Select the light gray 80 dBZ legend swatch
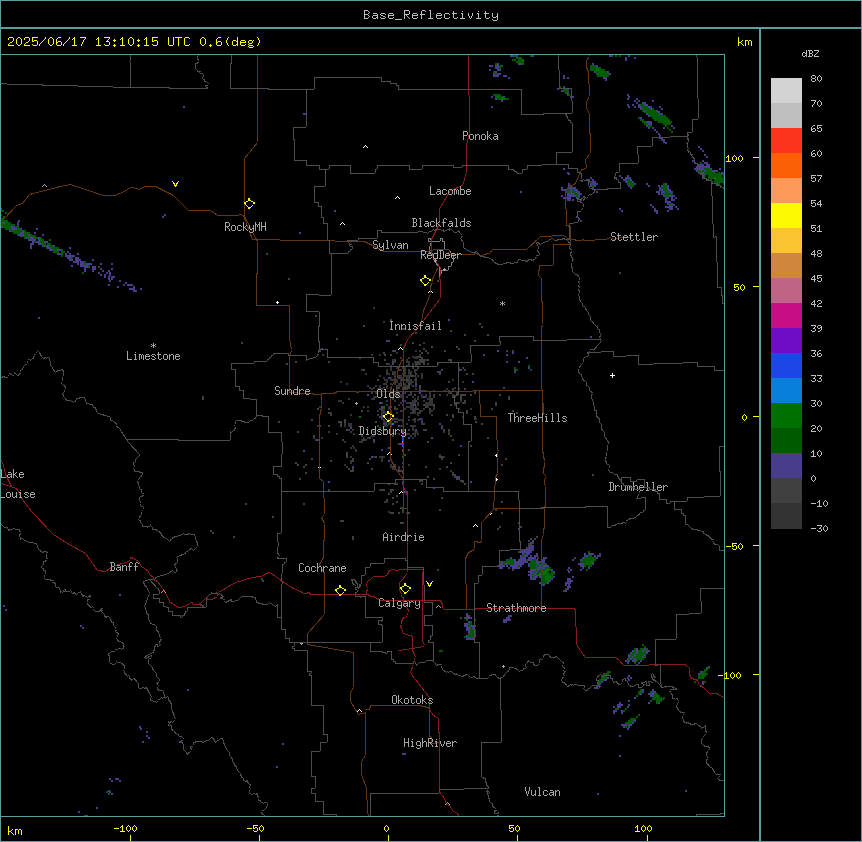Viewport: 862px width, 842px height. (x=786, y=90)
